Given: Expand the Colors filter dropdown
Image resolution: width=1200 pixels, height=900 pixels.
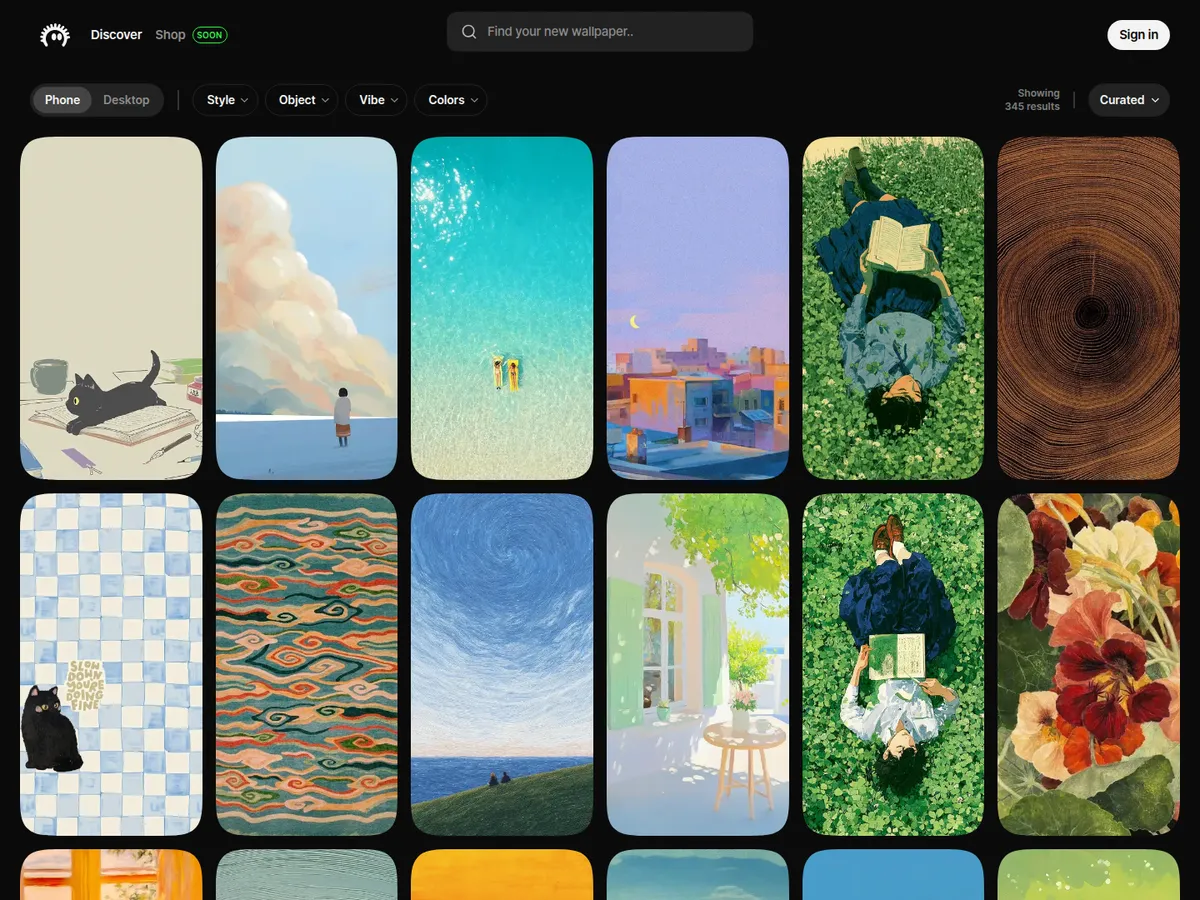Looking at the screenshot, I should click(x=451, y=100).
